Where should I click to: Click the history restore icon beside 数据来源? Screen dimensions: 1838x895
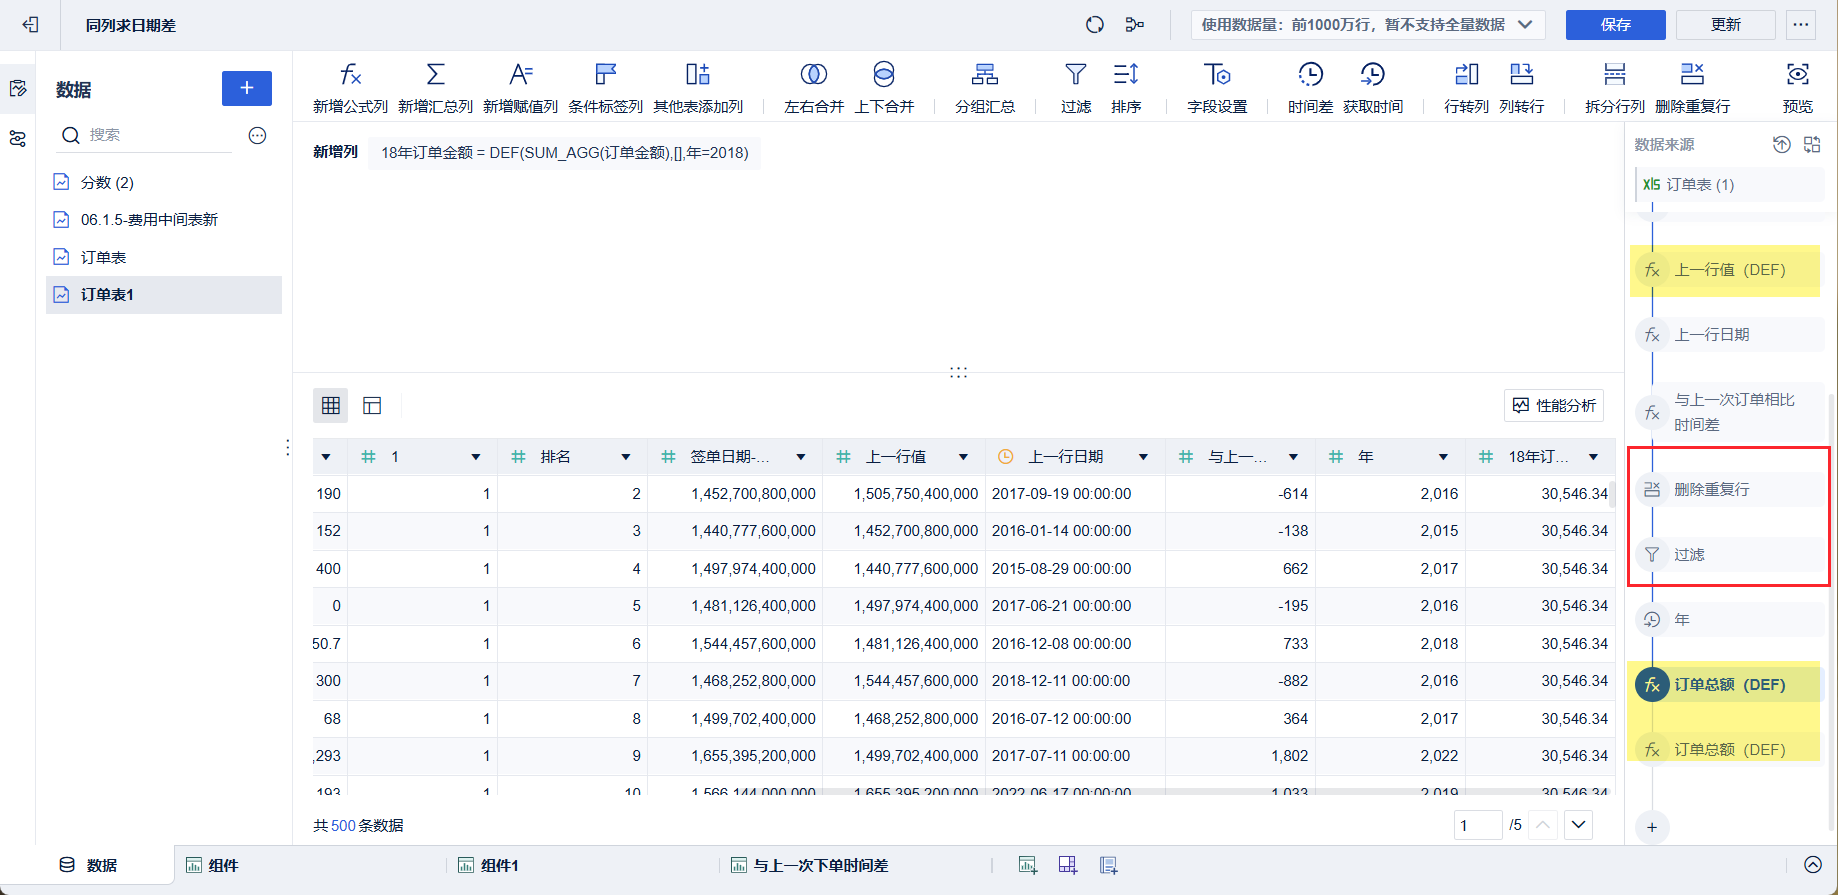coord(1782,145)
